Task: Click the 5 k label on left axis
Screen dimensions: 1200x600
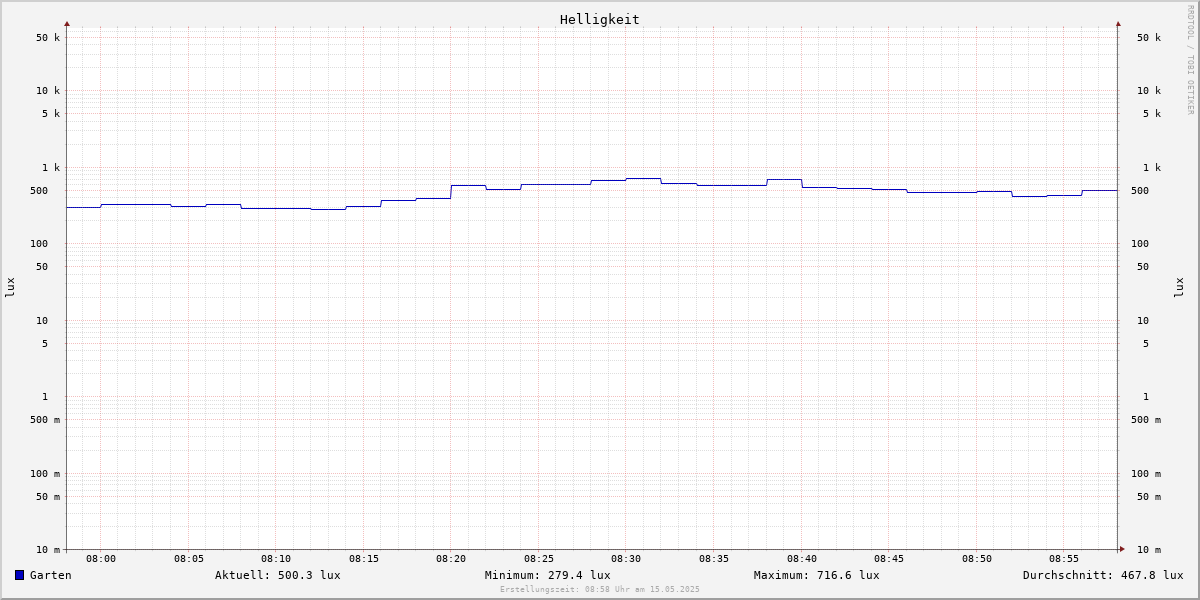Action: [51, 114]
